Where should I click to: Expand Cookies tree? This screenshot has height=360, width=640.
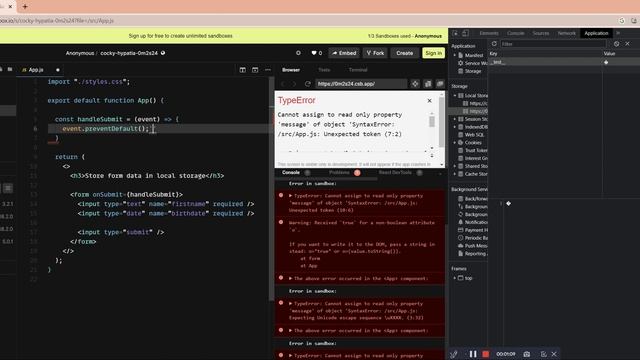455,143
